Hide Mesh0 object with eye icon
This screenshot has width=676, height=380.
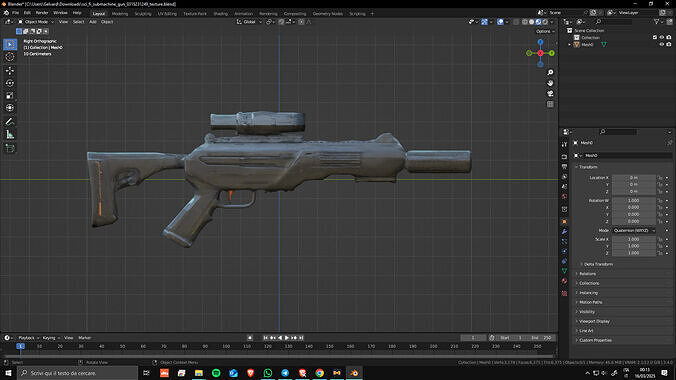[662, 44]
